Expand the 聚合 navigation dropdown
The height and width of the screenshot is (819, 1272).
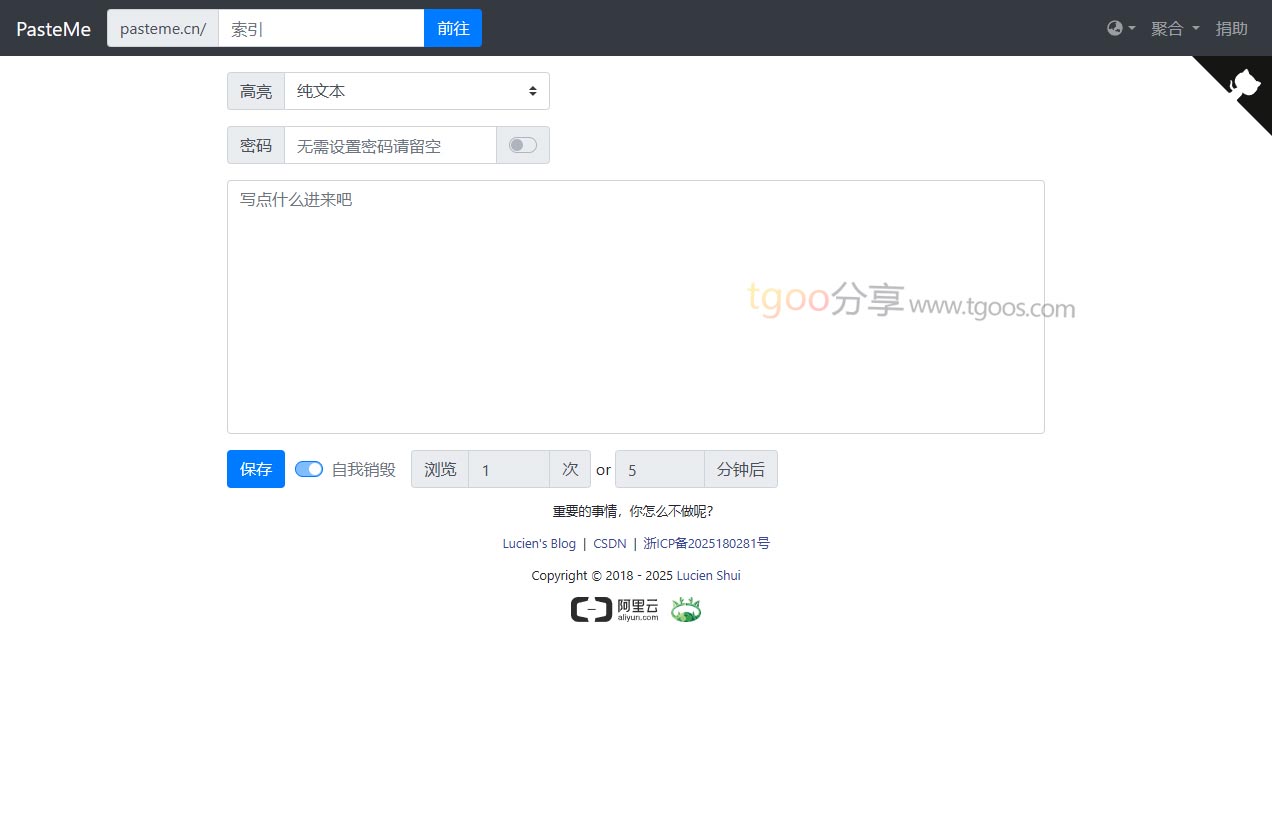pyautogui.click(x=1174, y=28)
